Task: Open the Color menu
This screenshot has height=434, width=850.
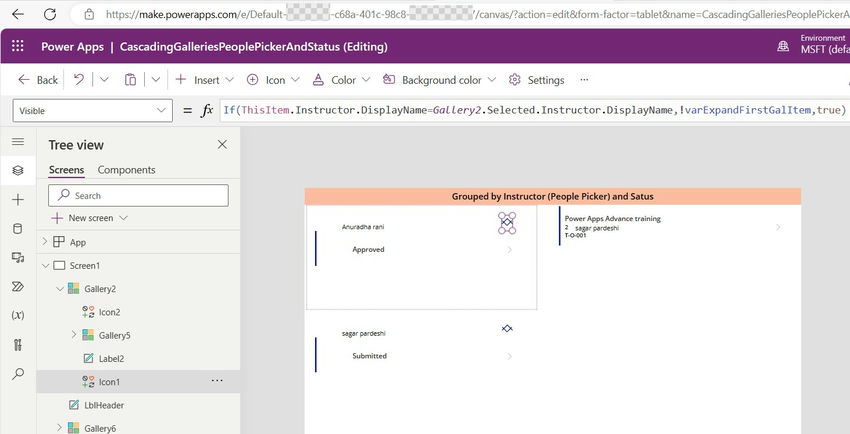Action: pos(342,80)
